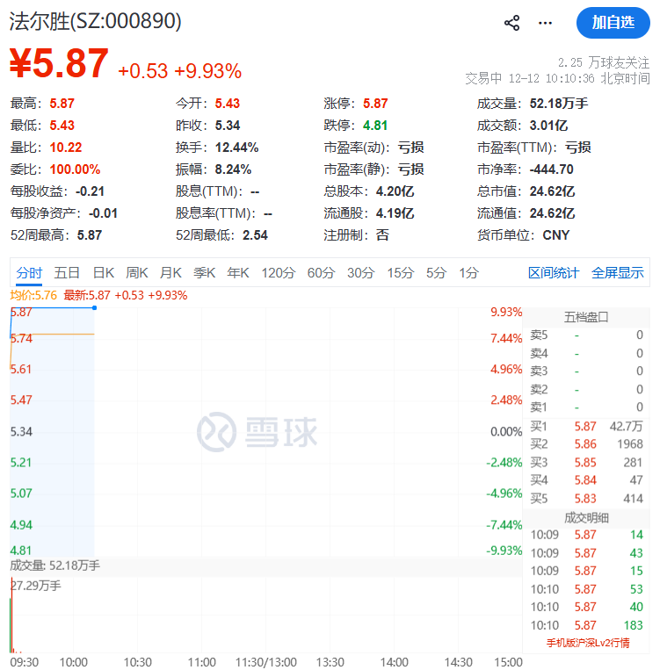This screenshot has height=670, width=667.
Task: Open the three-dot more options menu
Action: click(x=545, y=22)
